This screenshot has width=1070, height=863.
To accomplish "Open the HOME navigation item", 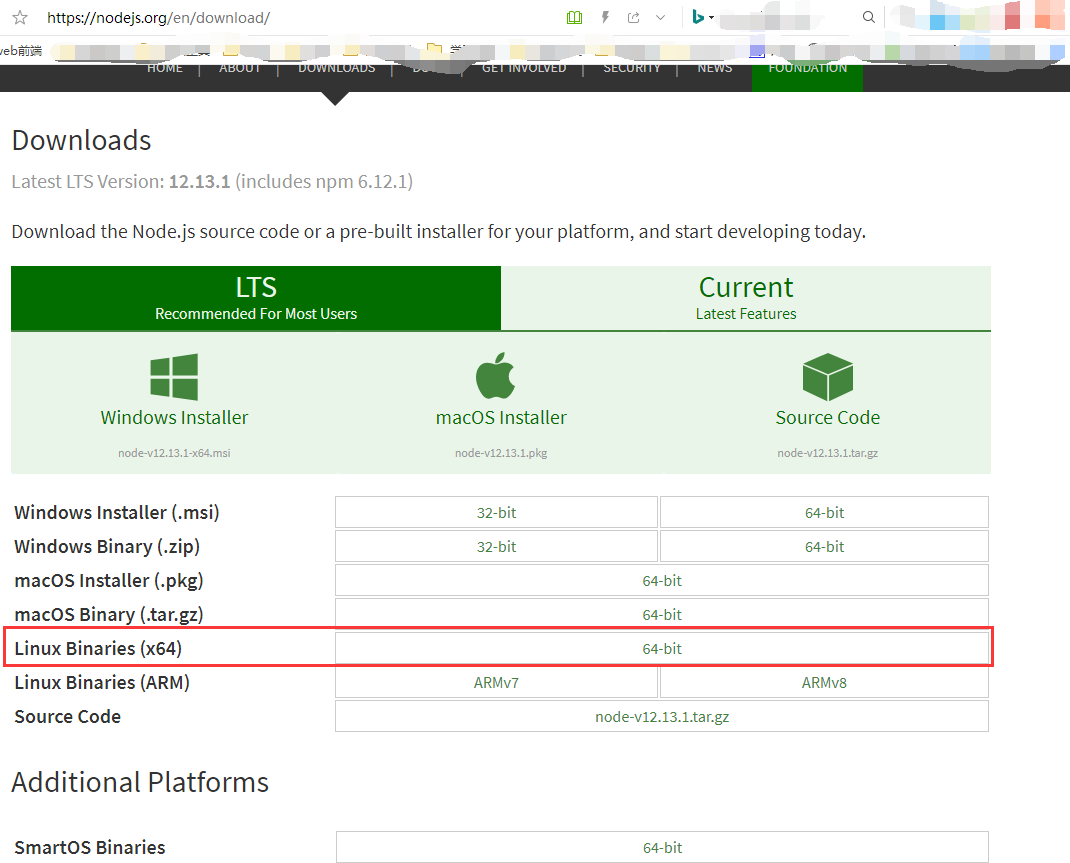I will pyautogui.click(x=165, y=68).
